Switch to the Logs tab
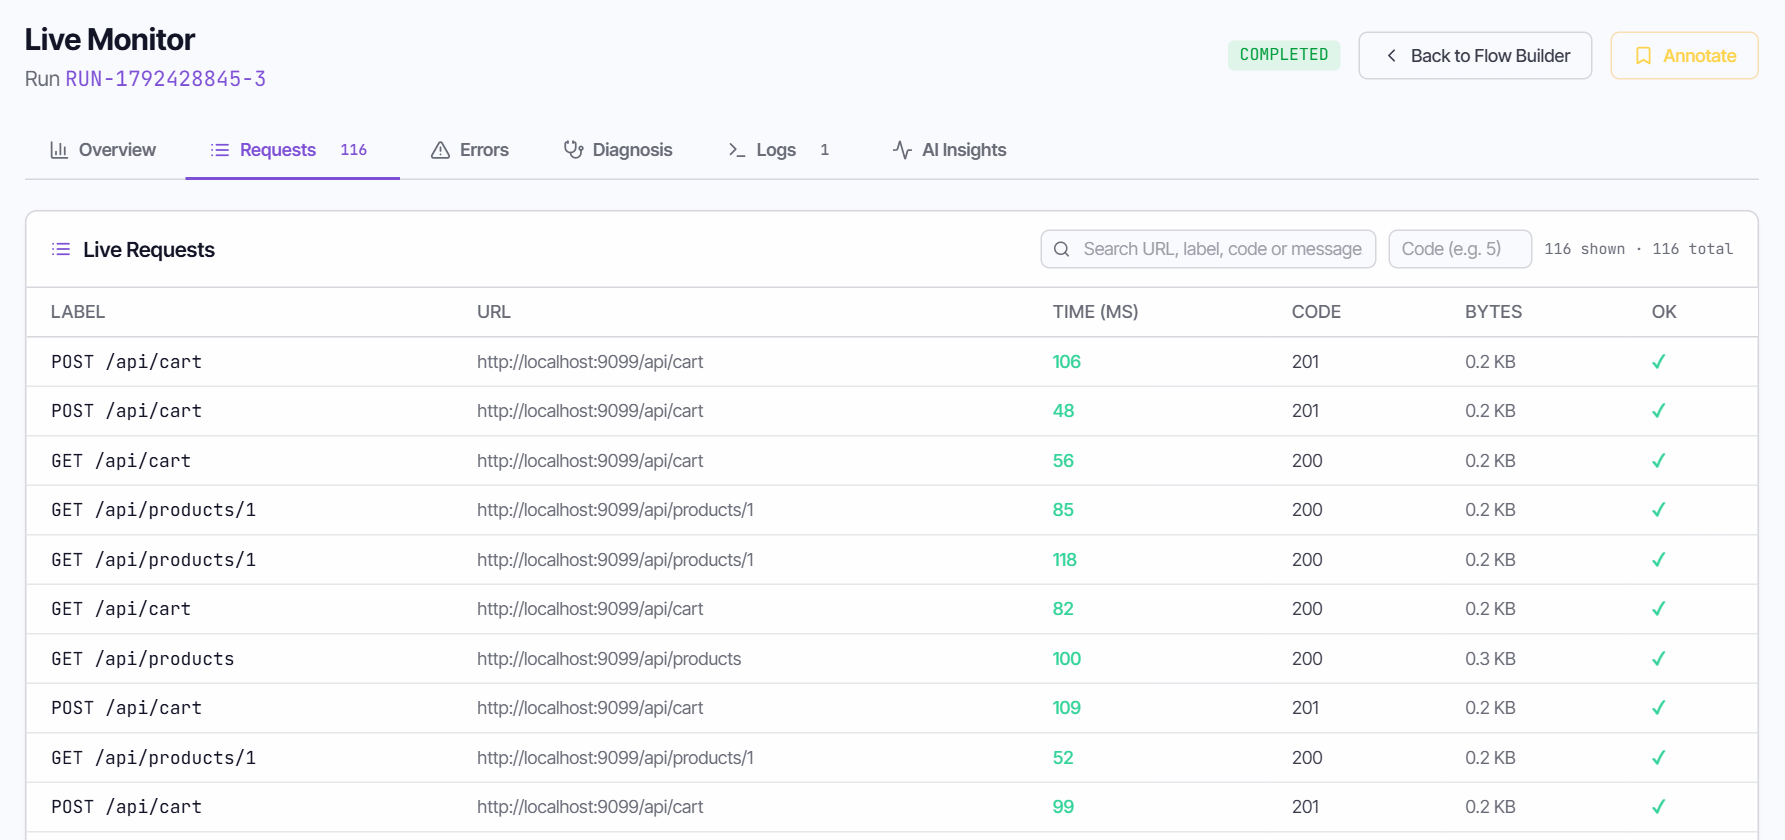The height and width of the screenshot is (840, 1785). (x=780, y=150)
